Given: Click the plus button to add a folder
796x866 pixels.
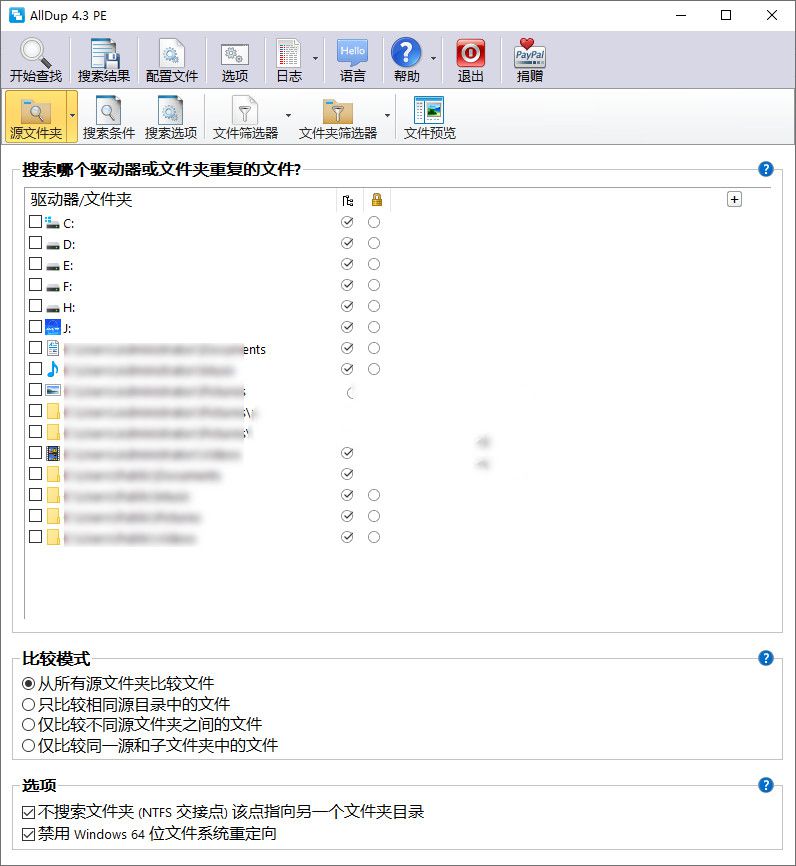Looking at the screenshot, I should 734,199.
